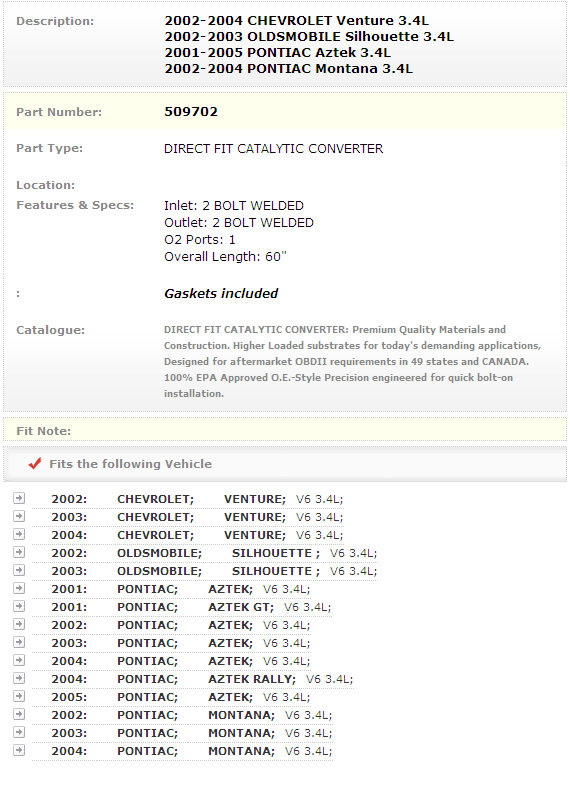Expand the 2003 Chevrolet Venture row arrow
The height and width of the screenshot is (805, 570).
coord(19,516)
